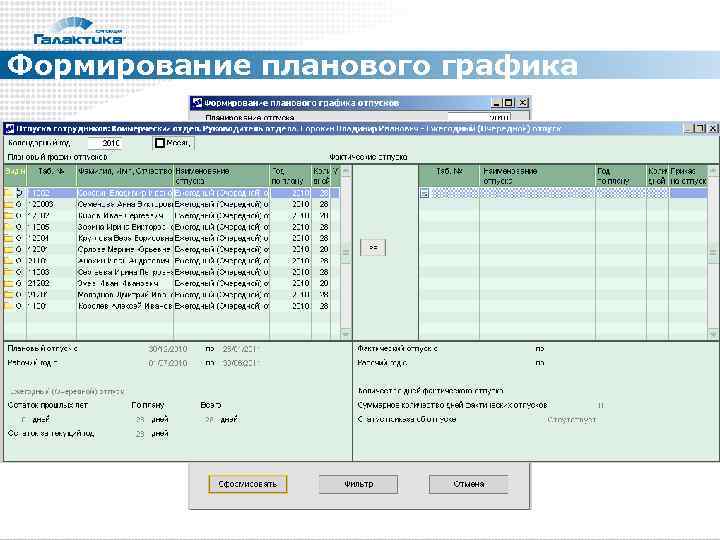Click folder icon in Зорина Ирина row
Image resolution: width=720 pixels, height=540 pixels.
[x=8, y=227]
